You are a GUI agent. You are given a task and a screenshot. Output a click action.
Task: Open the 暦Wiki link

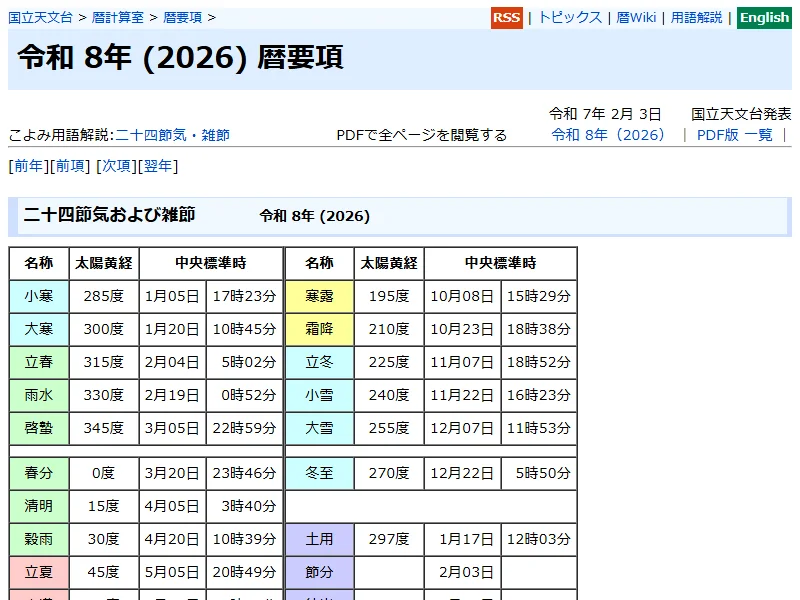636,17
